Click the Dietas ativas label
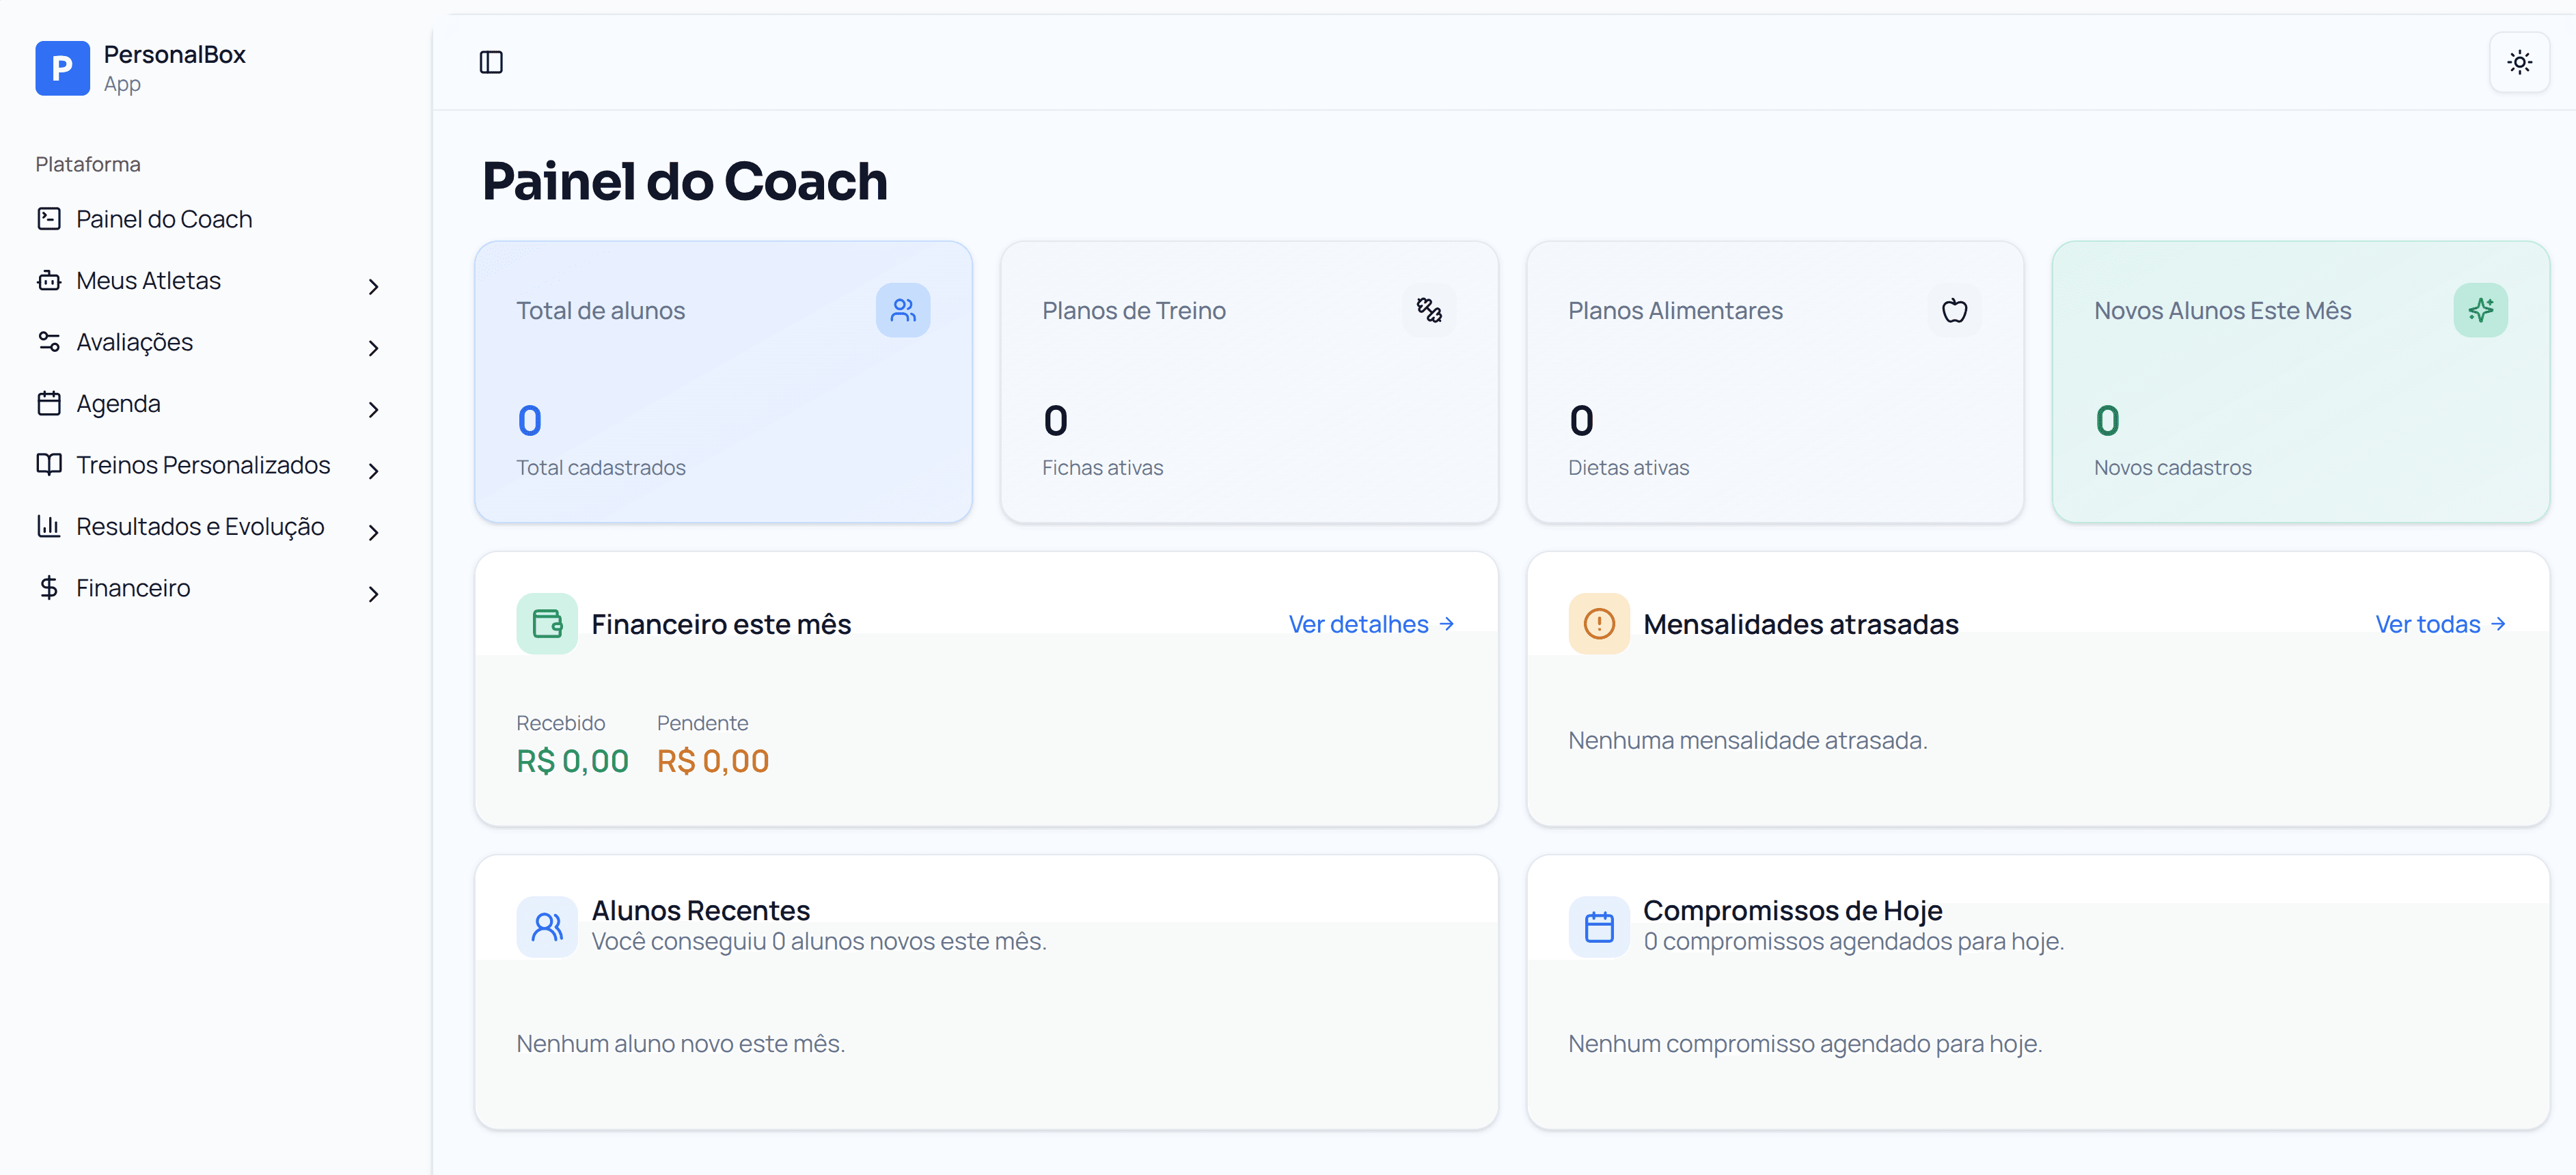 1628,467
